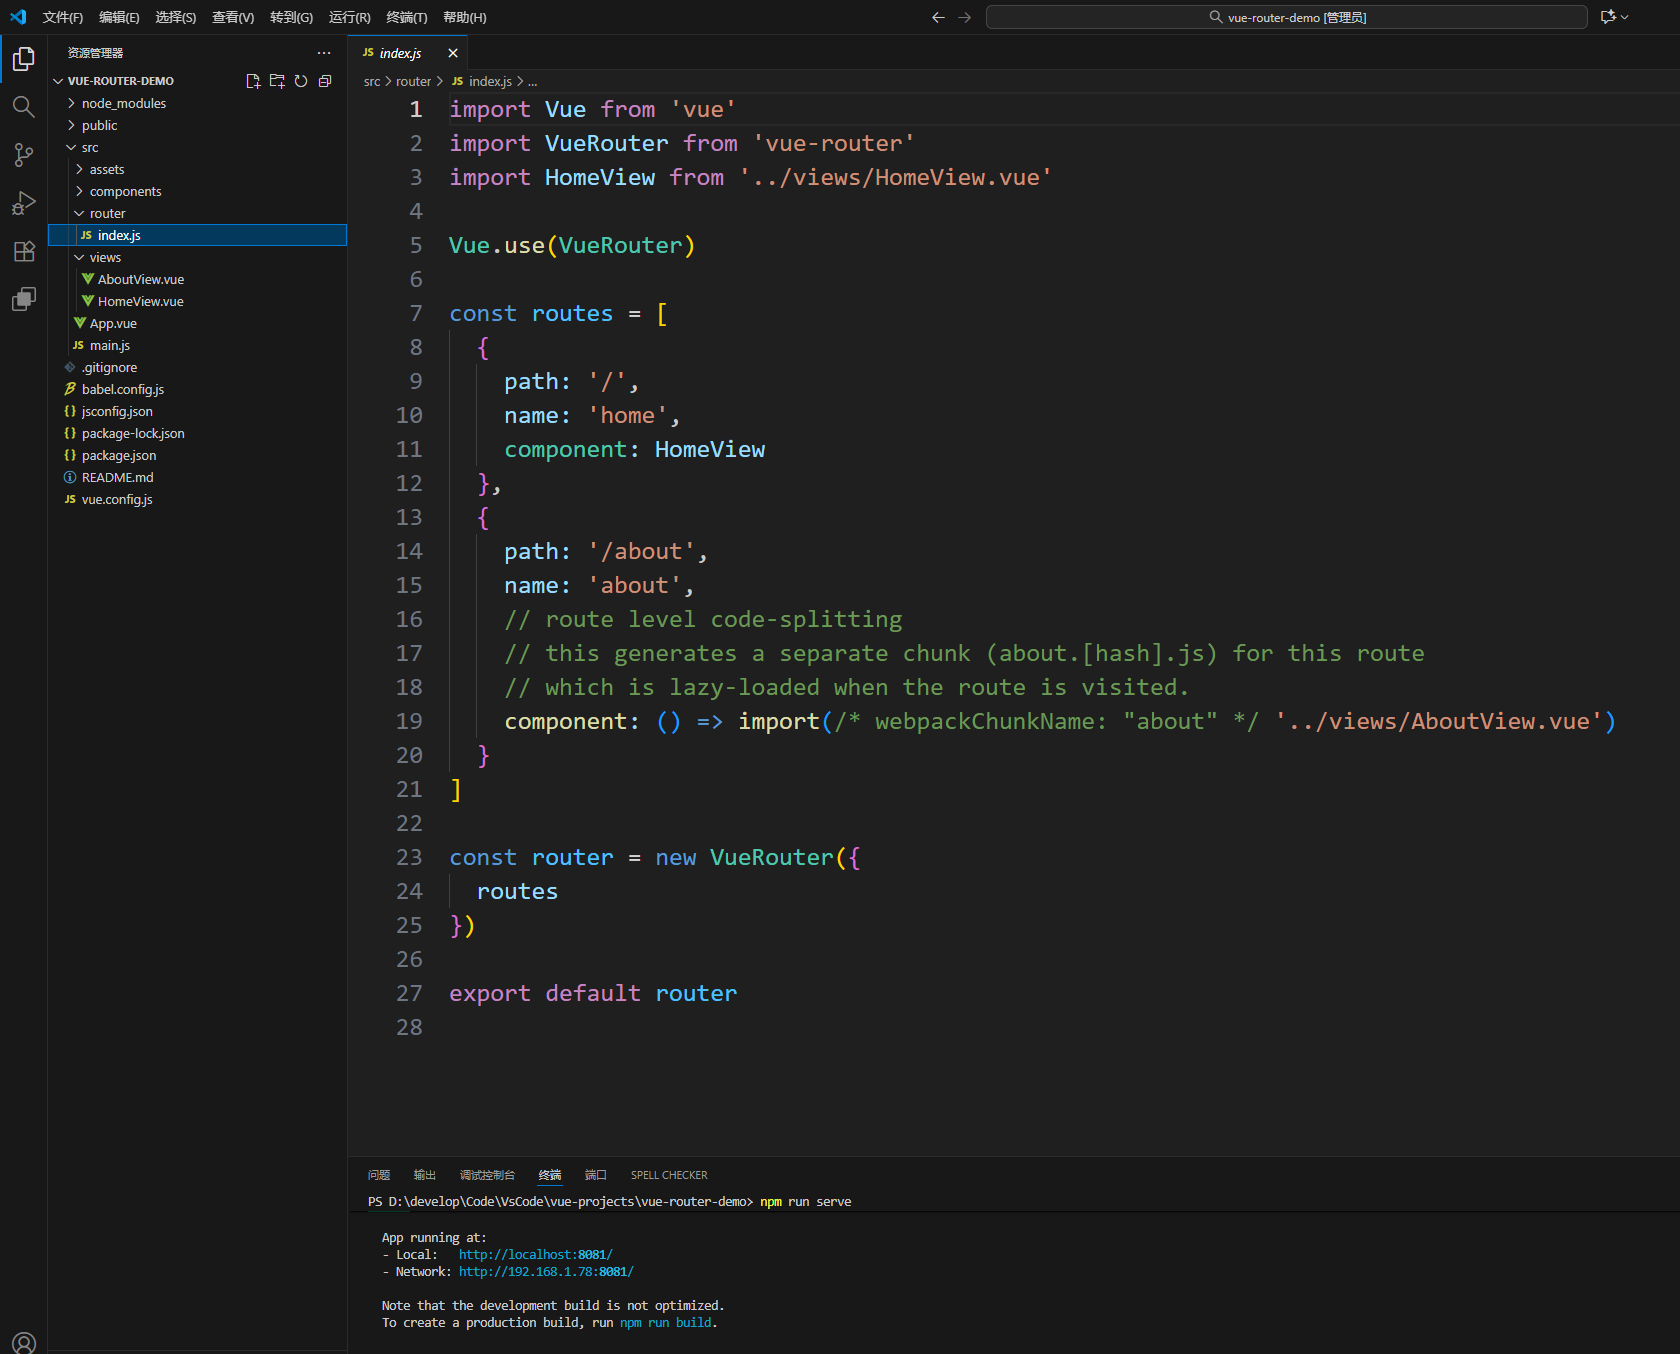Switch to the 输出 panel tab
Image resolution: width=1680 pixels, height=1354 pixels.
[425, 1175]
